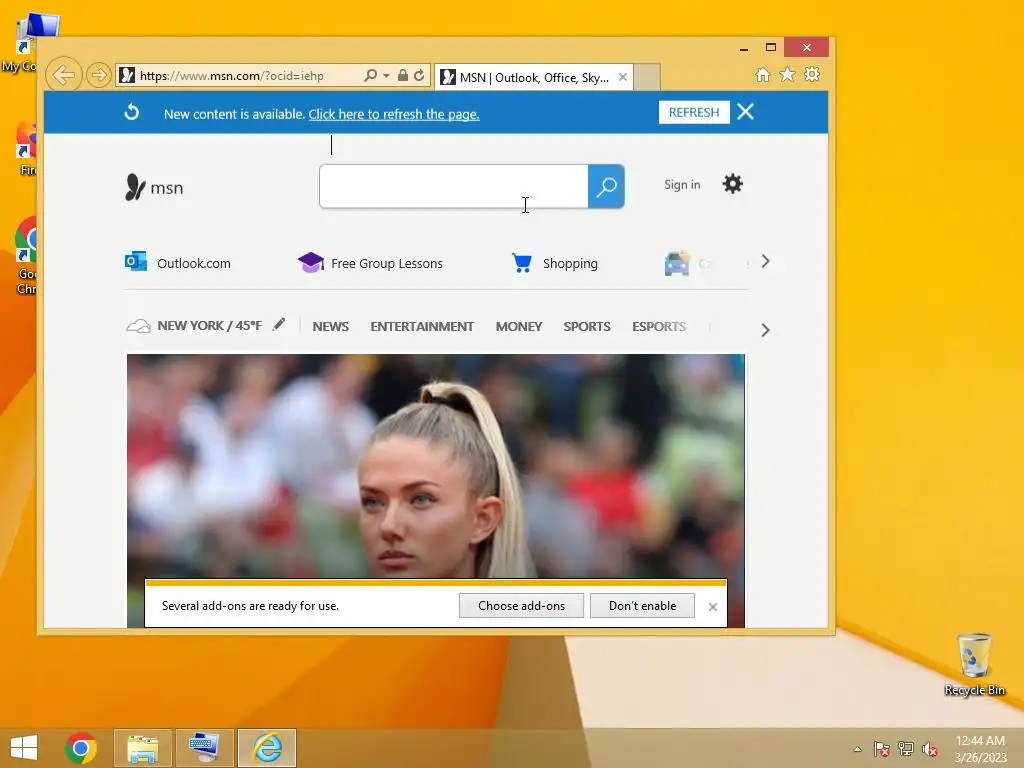Show more categories with navigation chevron
This screenshot has height=768, width=1024.
click(x=765, y=330)
